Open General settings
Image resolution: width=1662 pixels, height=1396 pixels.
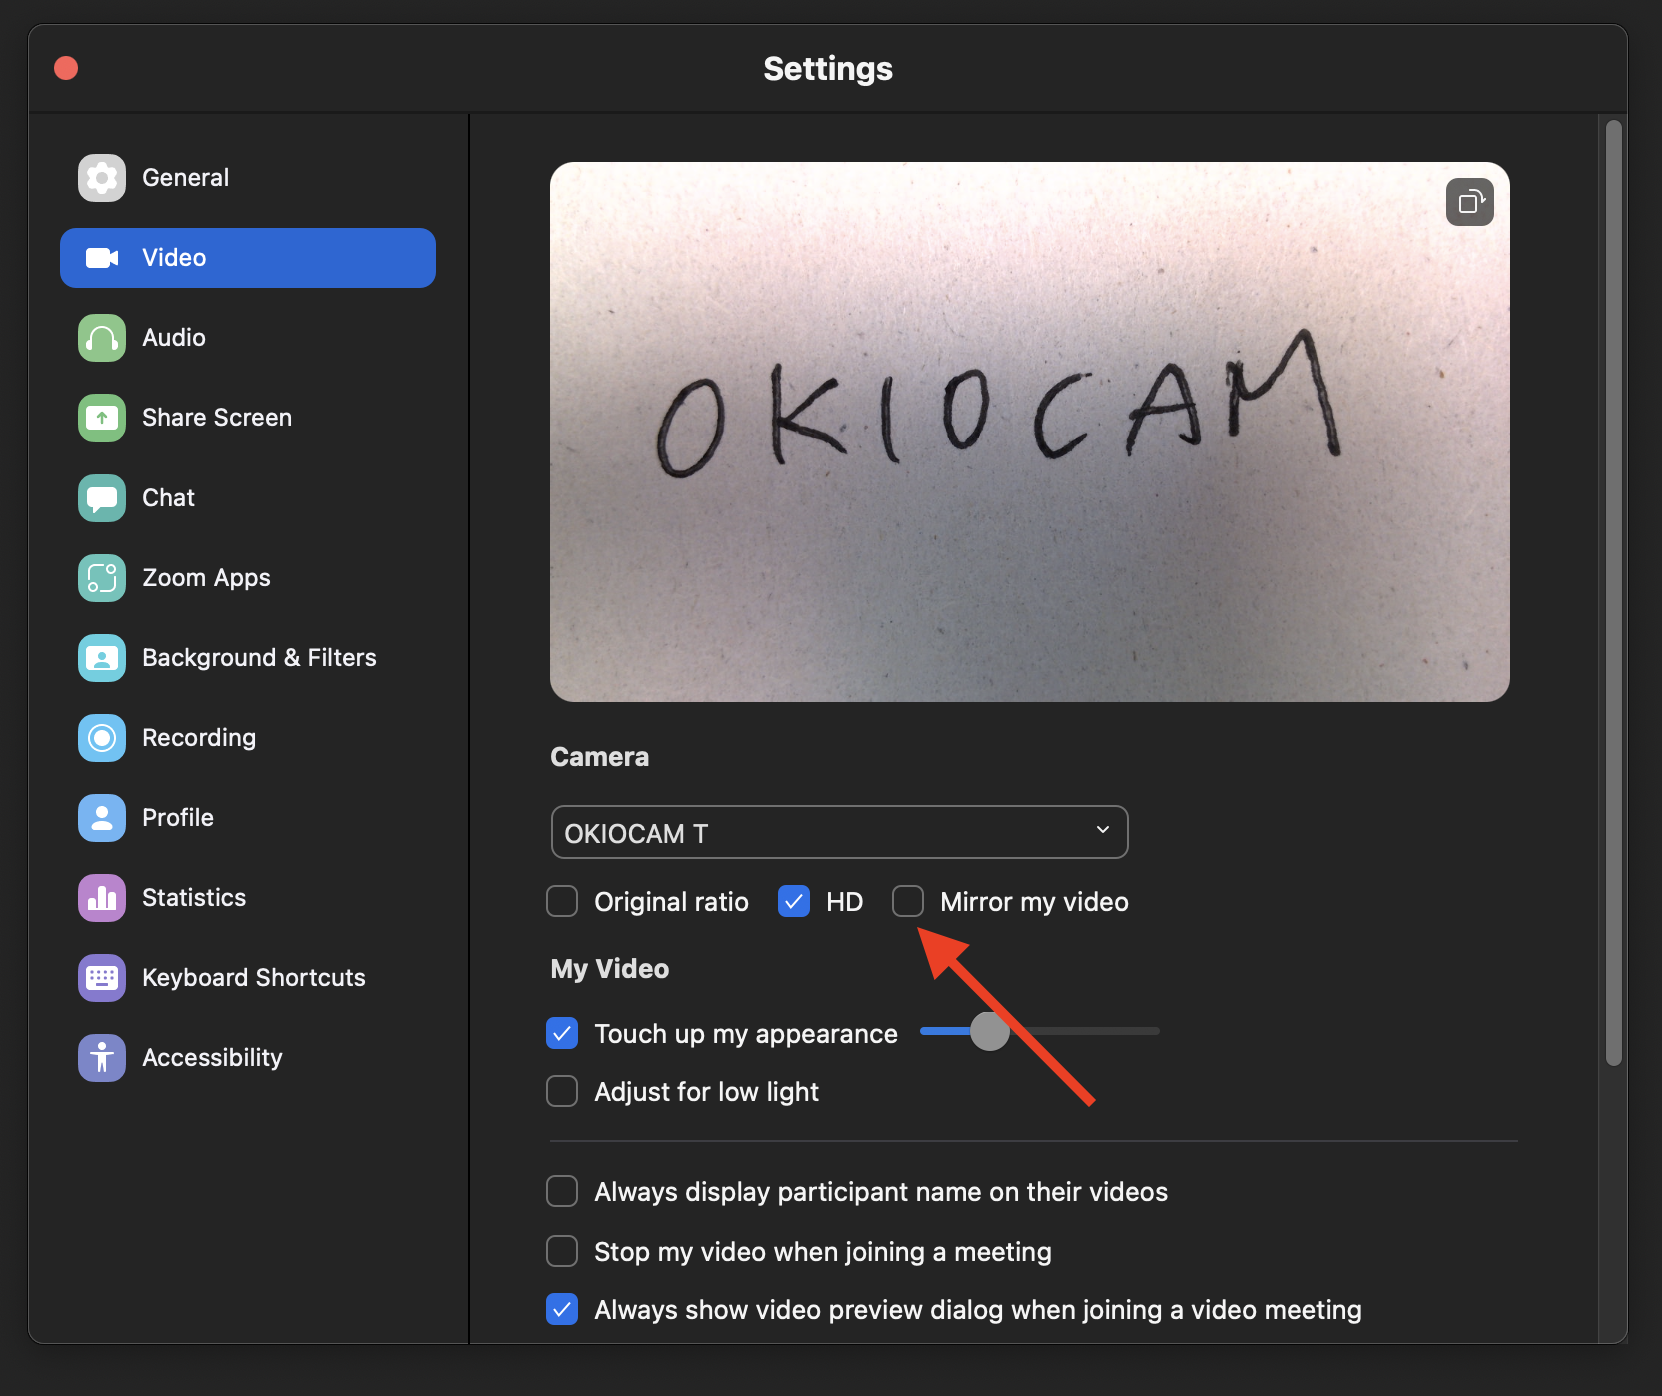[248, 178]
